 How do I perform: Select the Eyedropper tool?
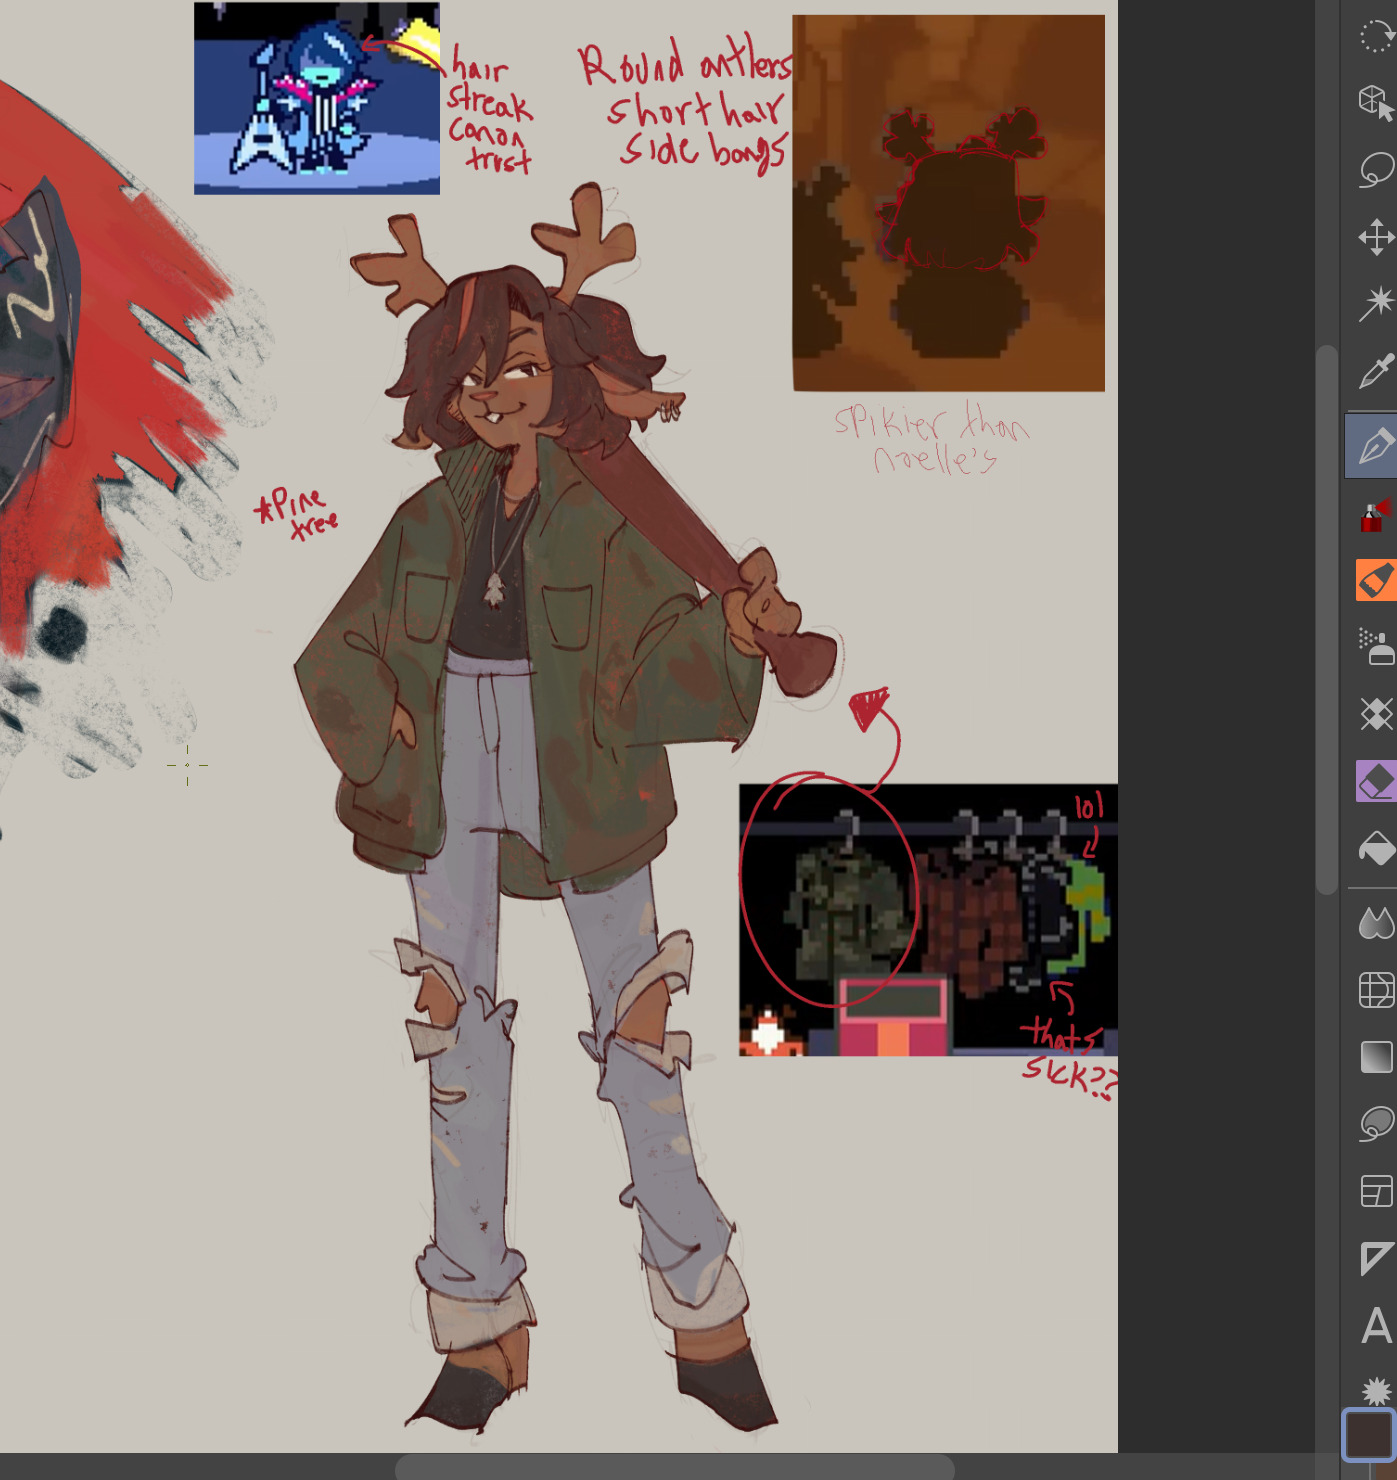[1376, 371]
